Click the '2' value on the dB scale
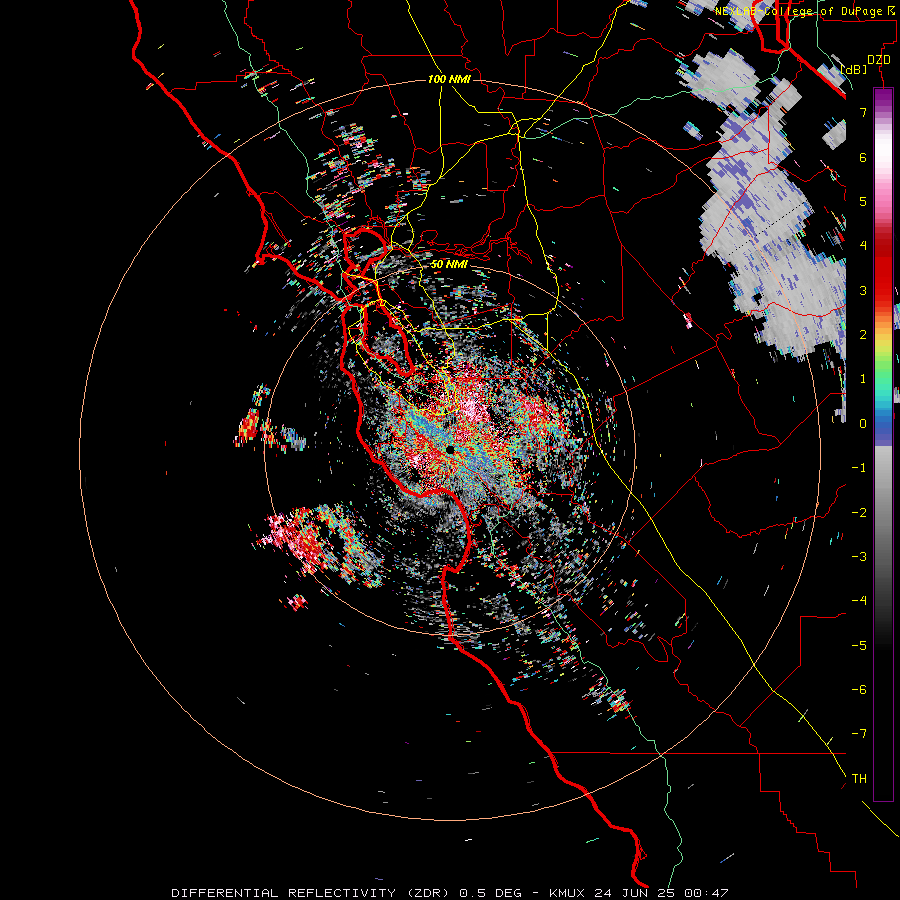 click(x=863, y=335)
